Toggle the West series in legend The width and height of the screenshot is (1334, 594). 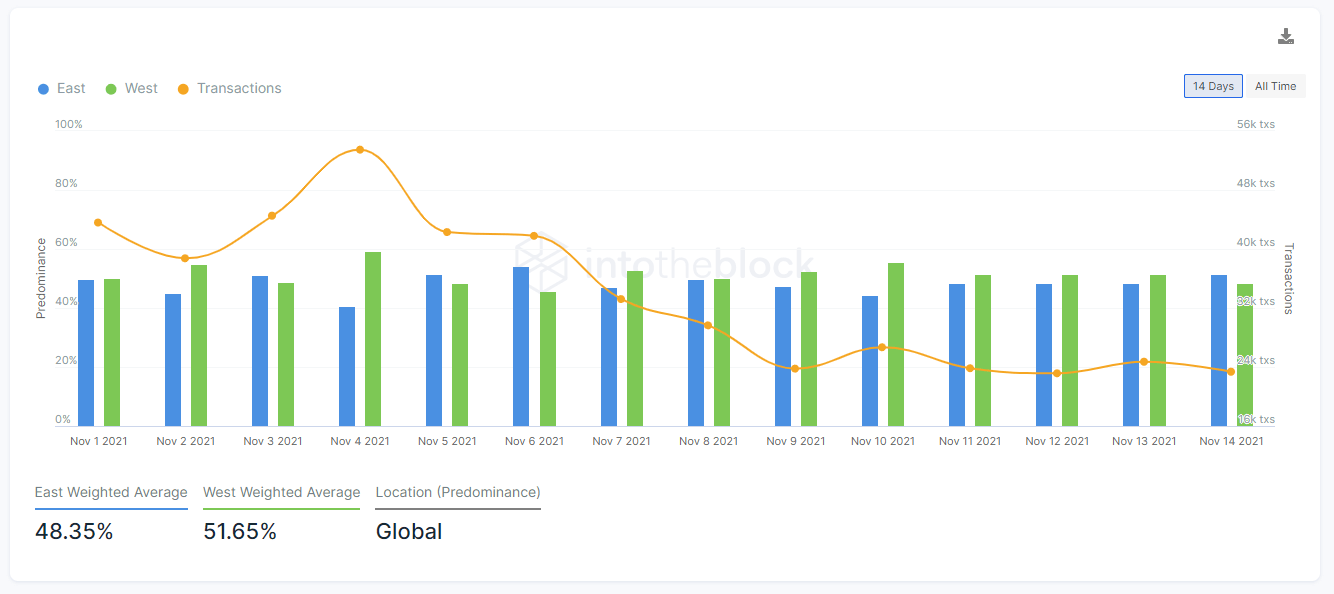[131, 88]
